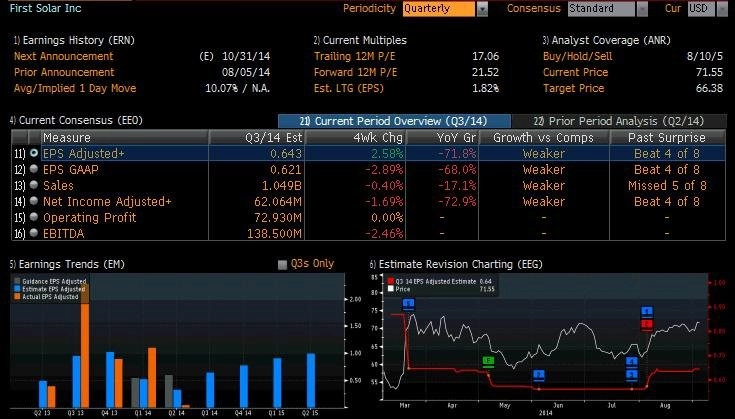Click the Q3/14 Est column header
Image resolution: width=735 pixels, height=419 pixels.
tap(256, 137)
